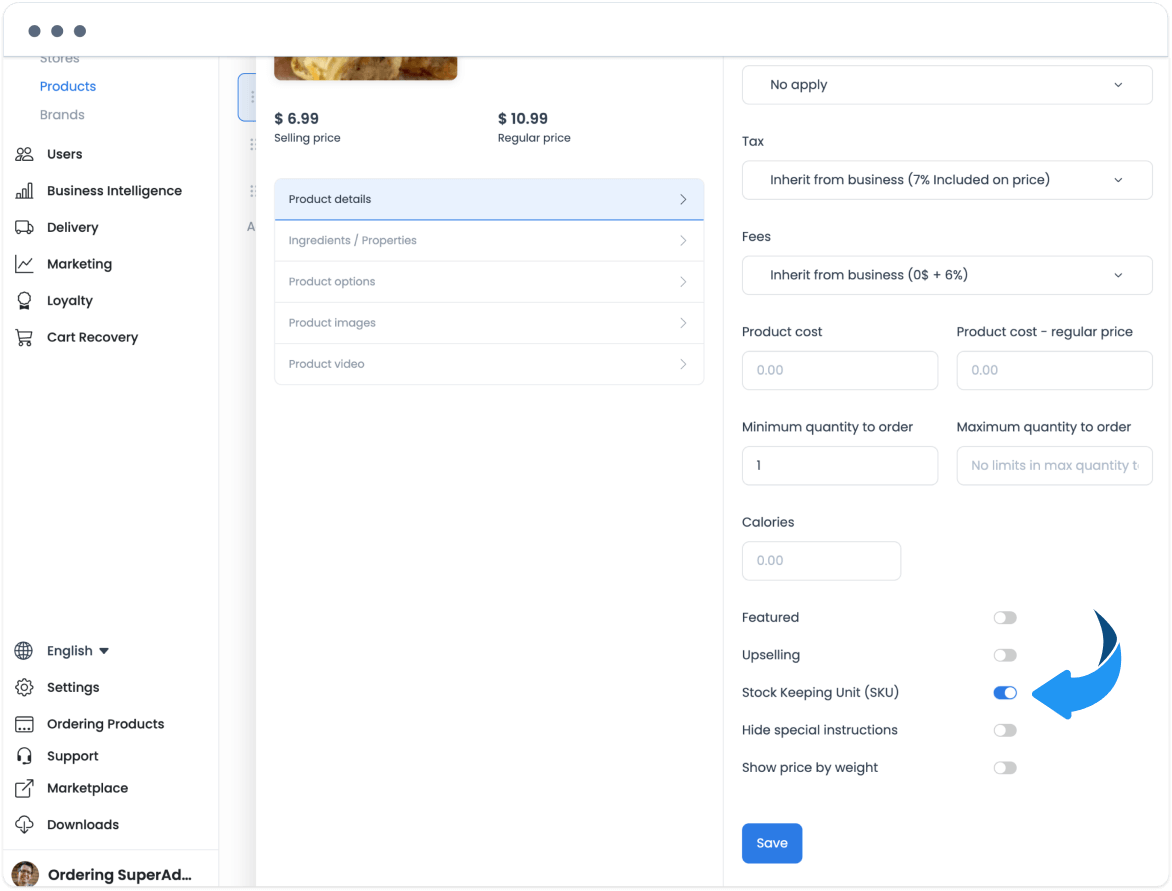
Task: Select the Product video row
Action: pyautogui.click(x=489, y=364)
